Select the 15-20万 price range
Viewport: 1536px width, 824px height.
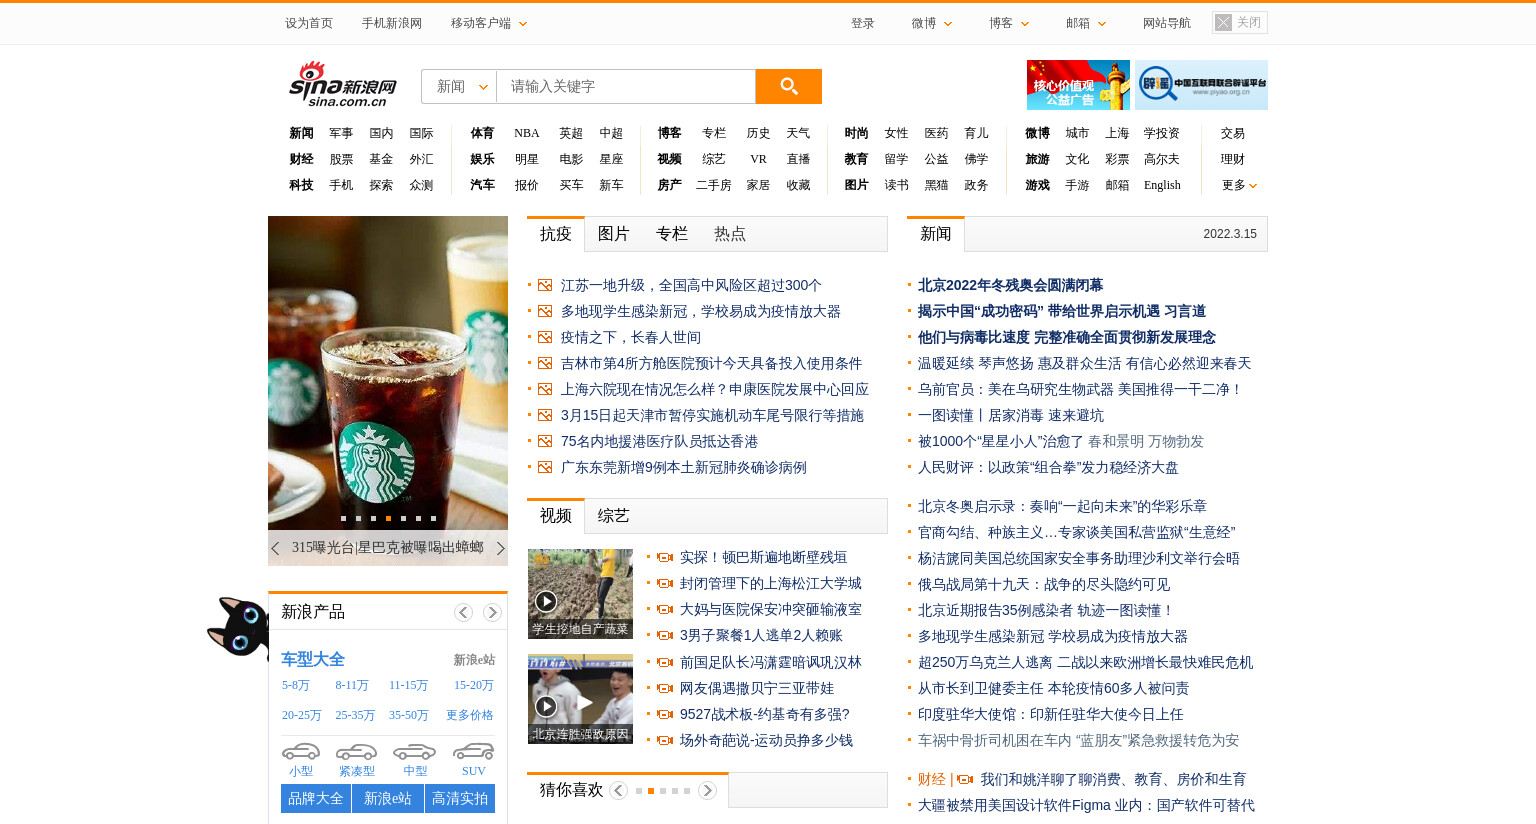tap(474, 685)
